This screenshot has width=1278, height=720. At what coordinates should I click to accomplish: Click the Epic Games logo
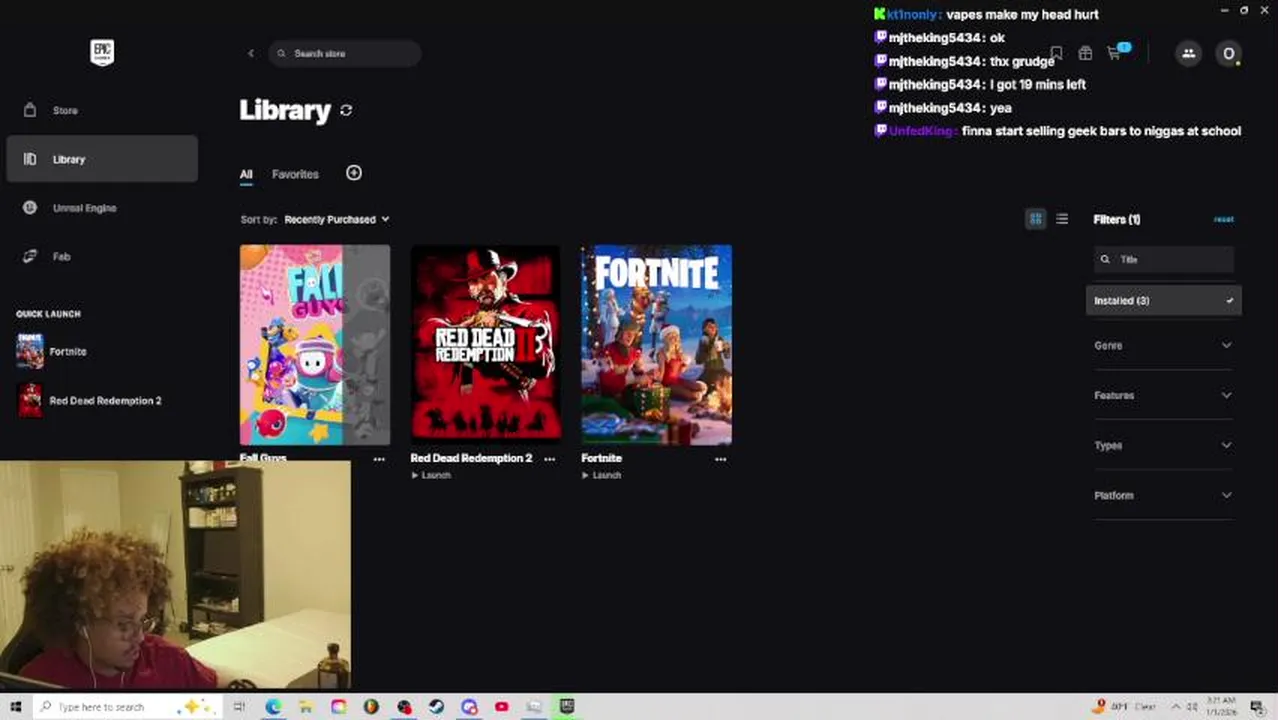(x=101, y=53)
